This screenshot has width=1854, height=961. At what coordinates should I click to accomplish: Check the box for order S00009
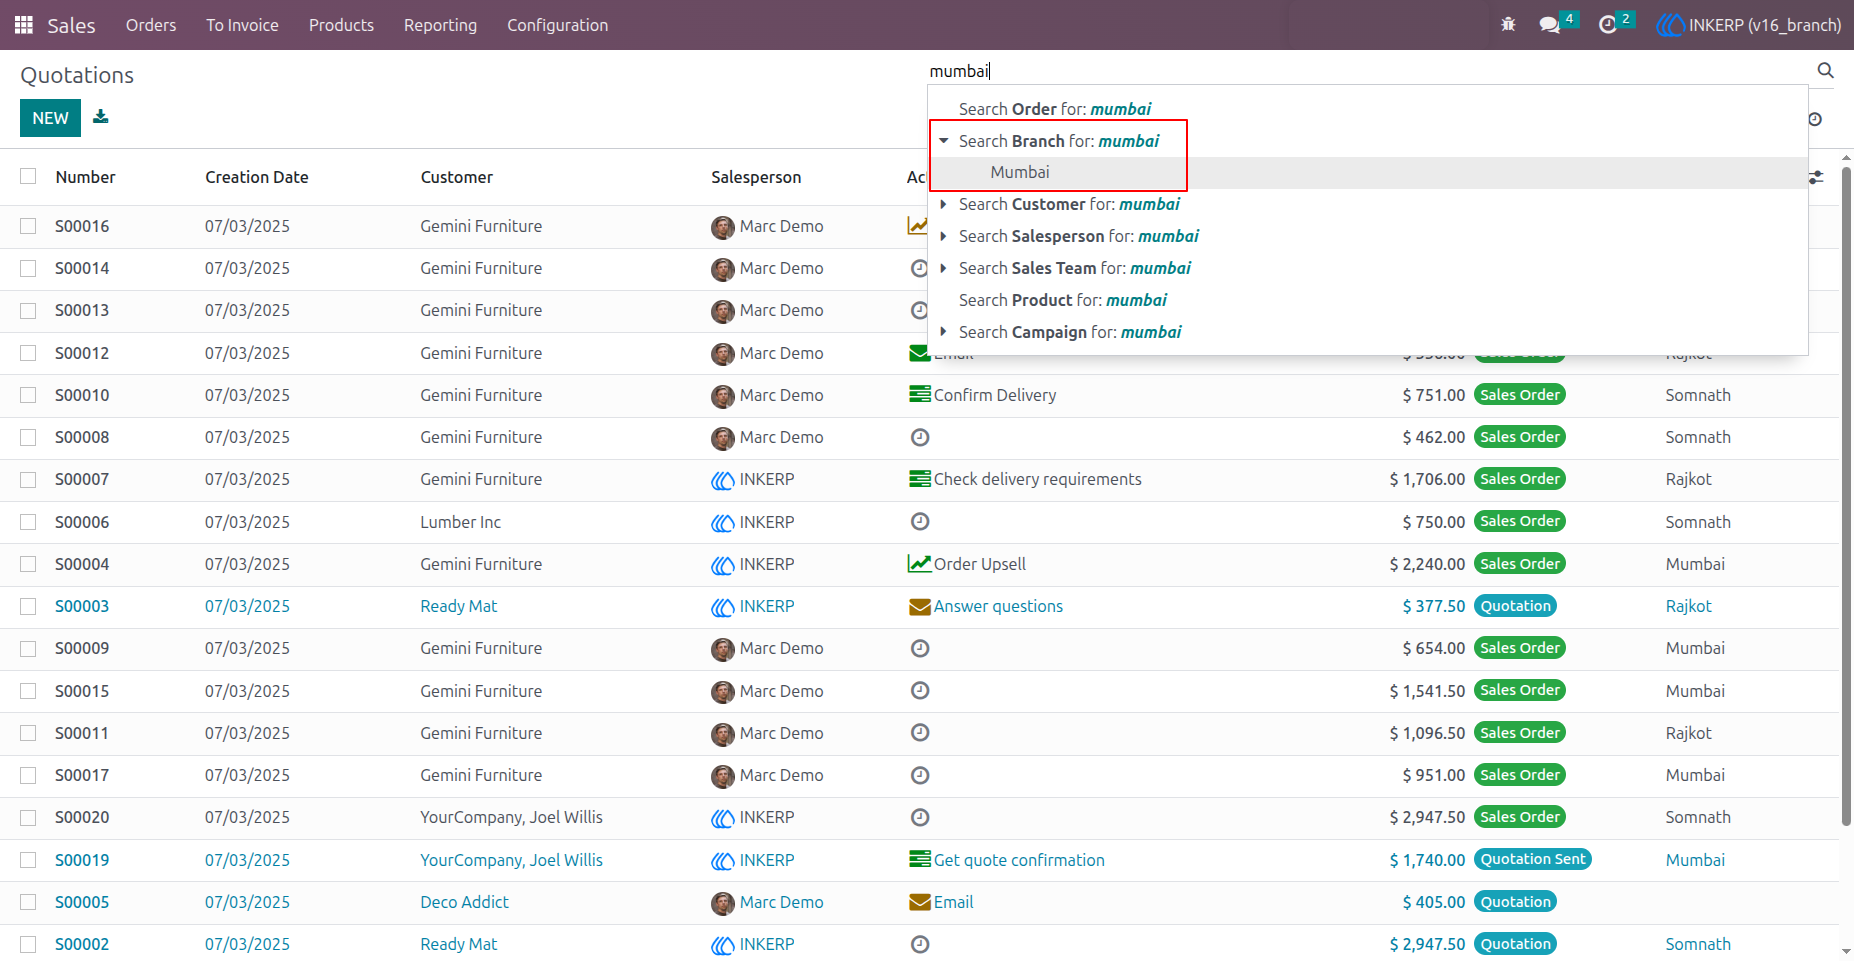28,648
